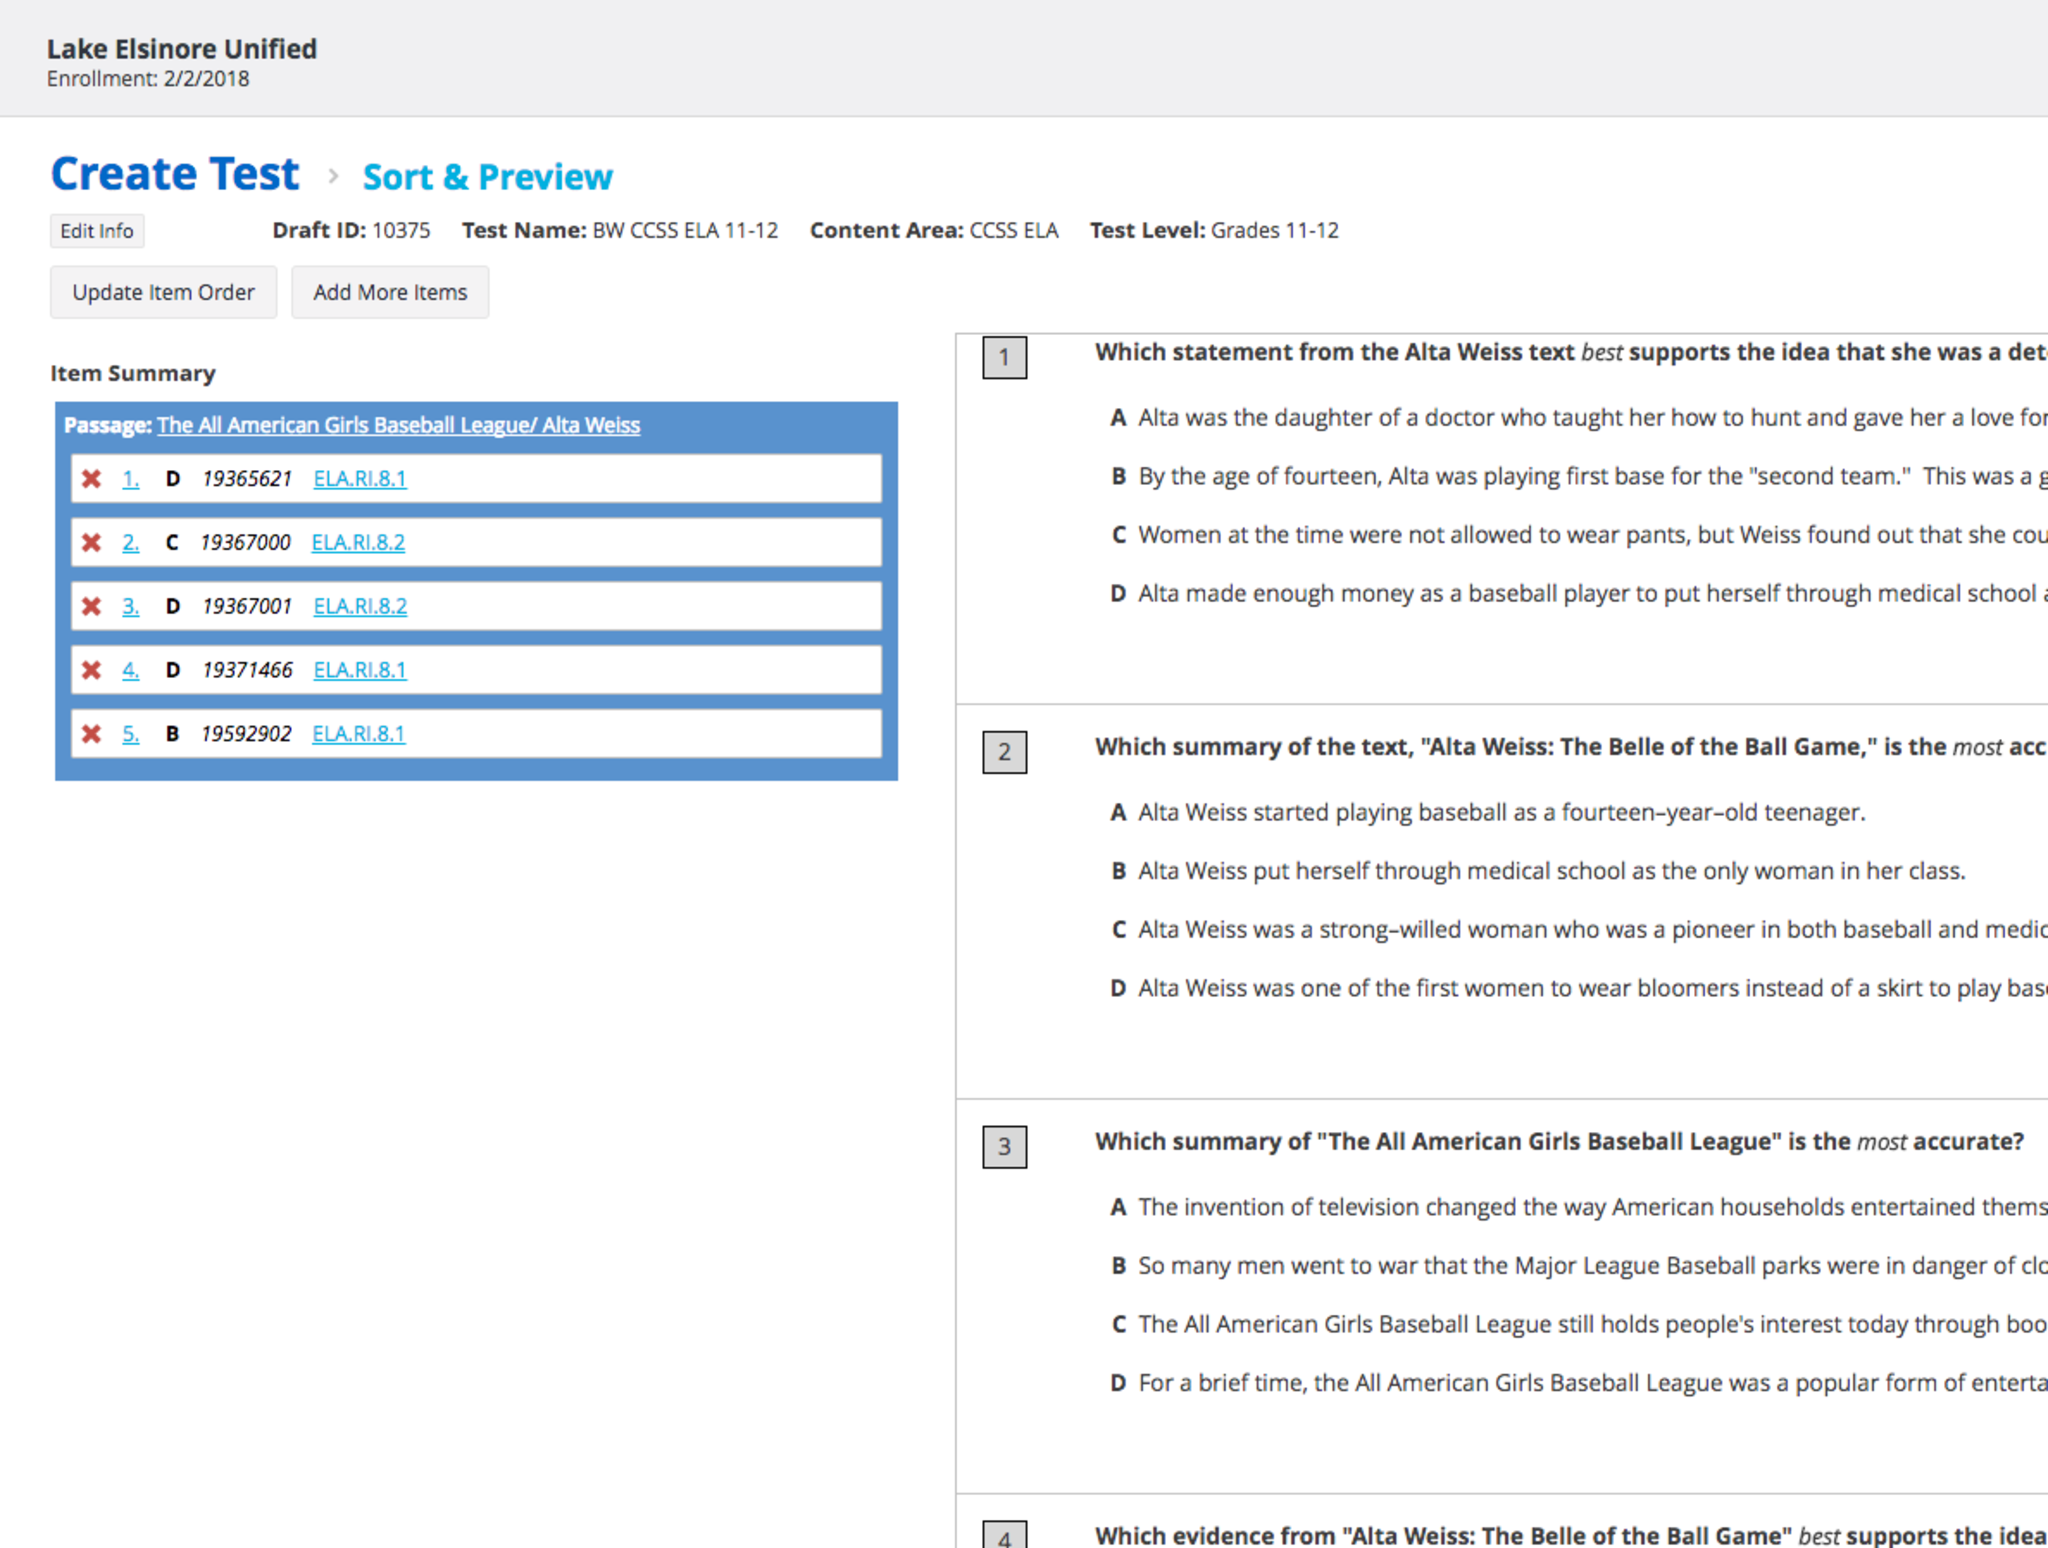Remove item 2 with red X
The image size is (2048, 1548).
91,543
